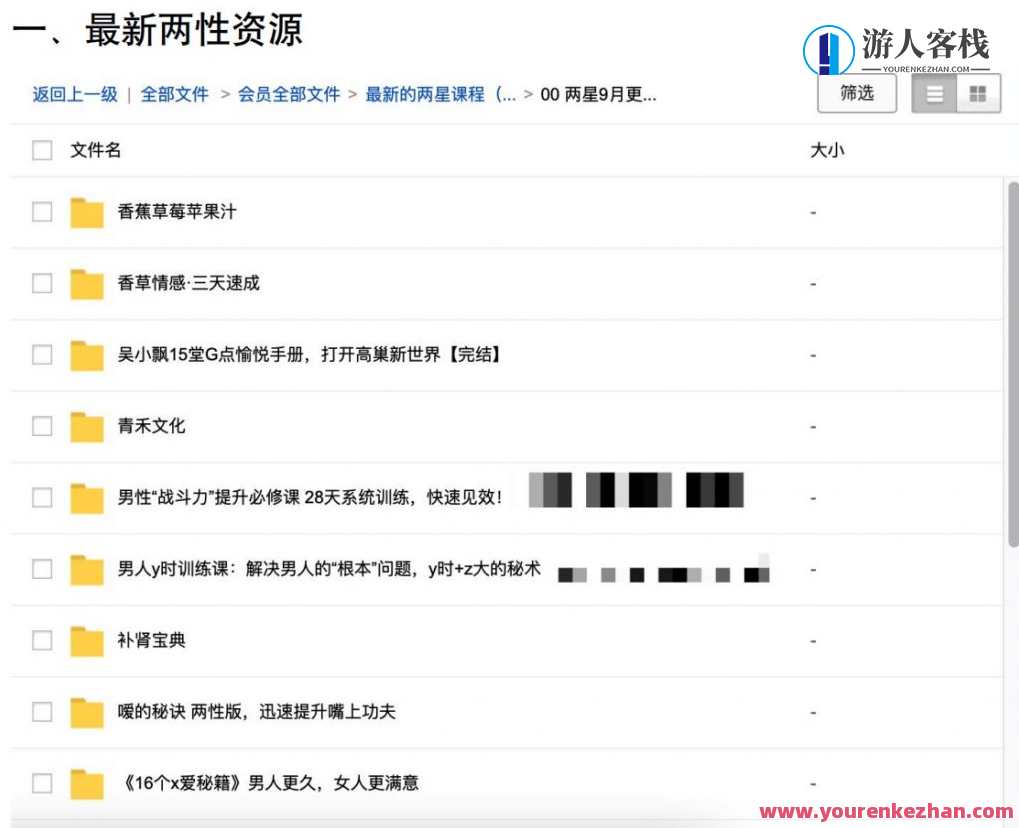Click the 返回上一级 link
This screenshot has height=828, width=1019.
click(74, 94)
